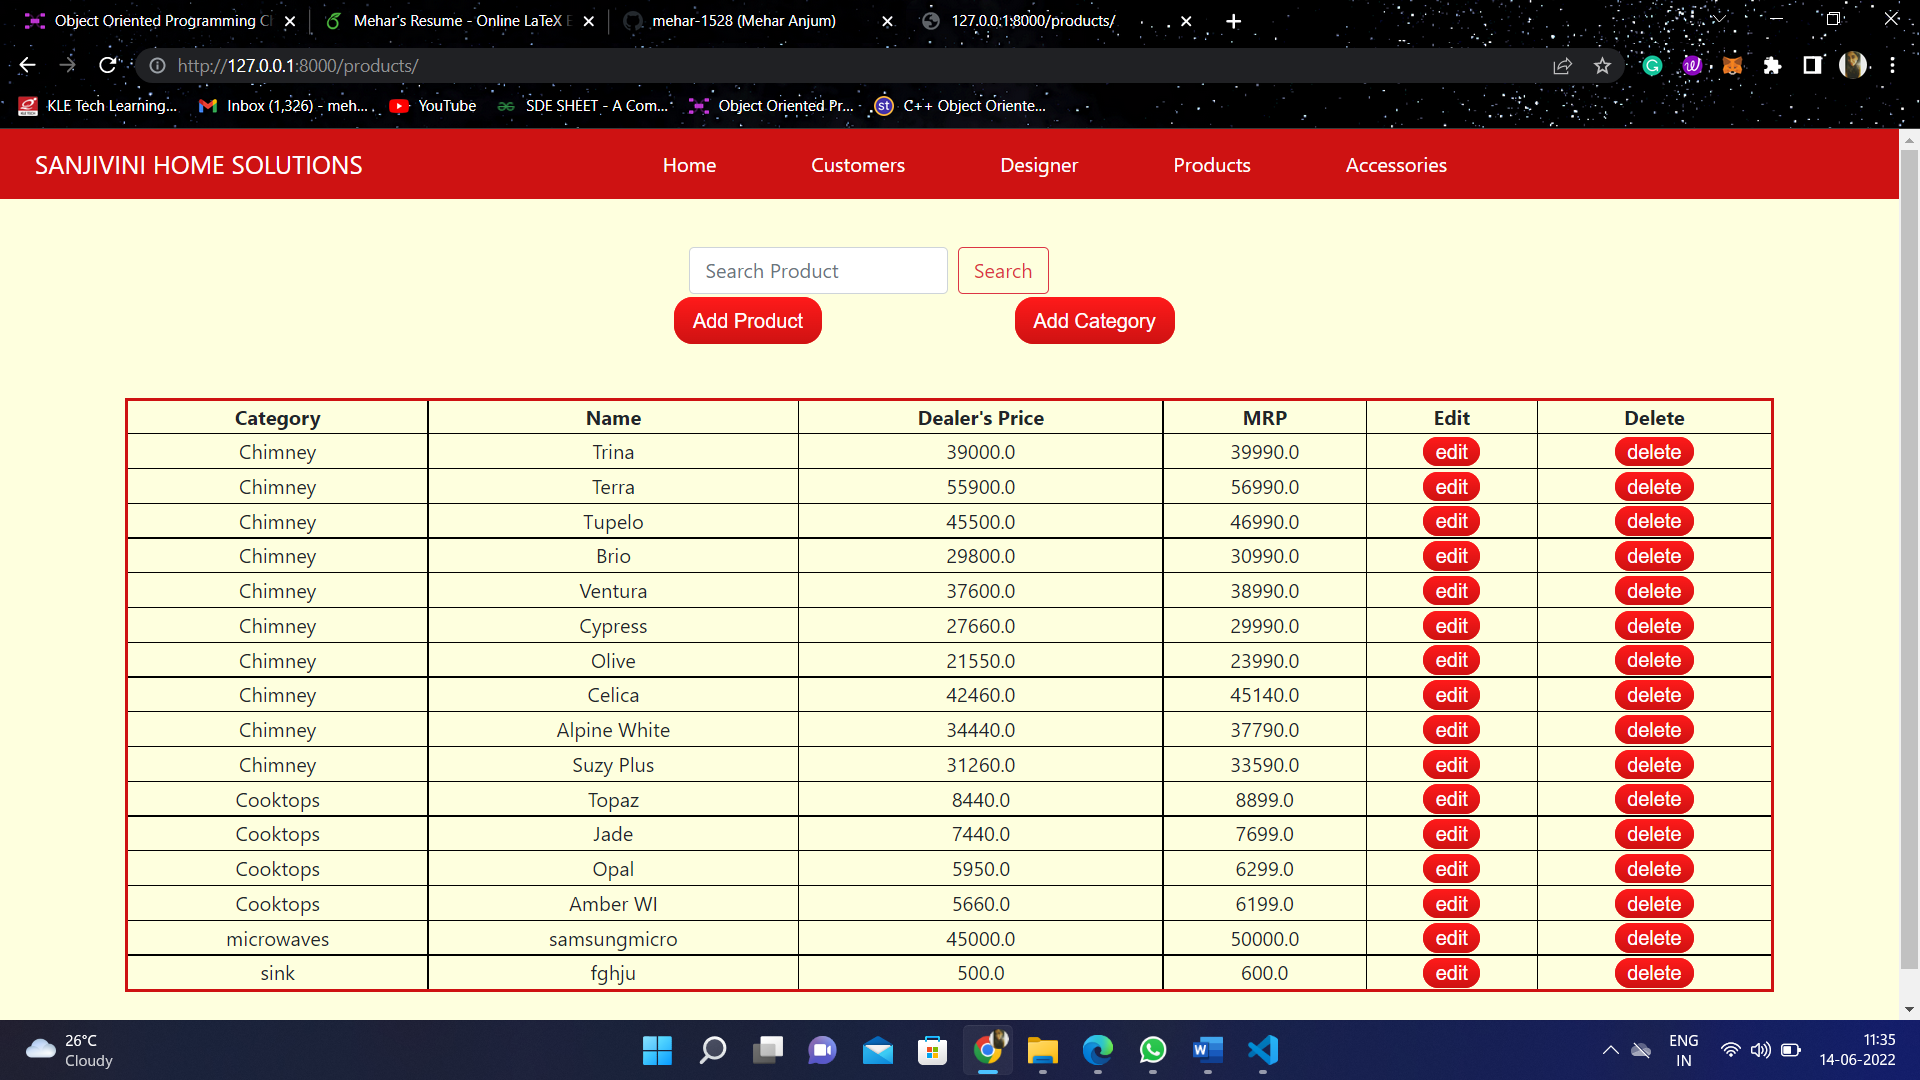This screenshot has height=1080, width=1920.
Task: Click the back navigation arrow
Action: (26, 65)
